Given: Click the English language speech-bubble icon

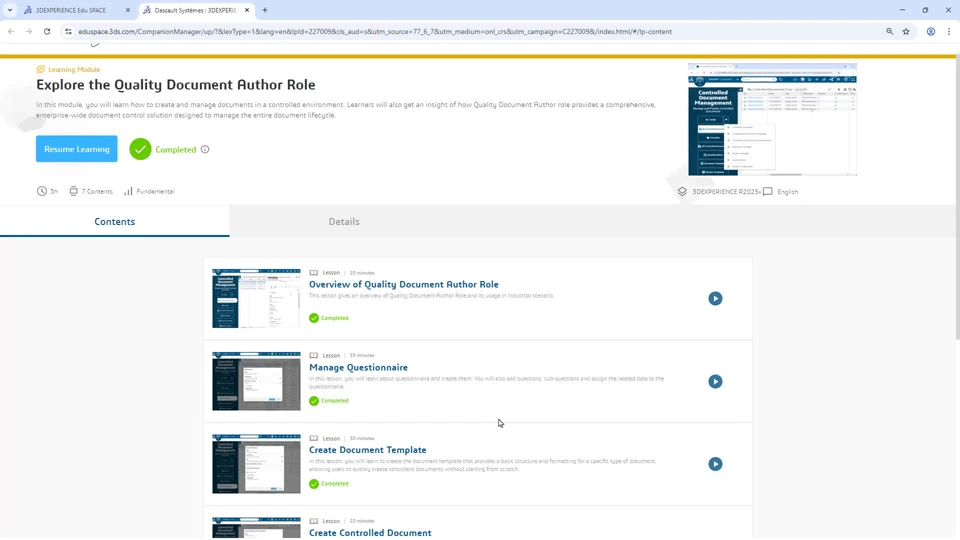Looking at the screenshot, I should click(768, 192).
